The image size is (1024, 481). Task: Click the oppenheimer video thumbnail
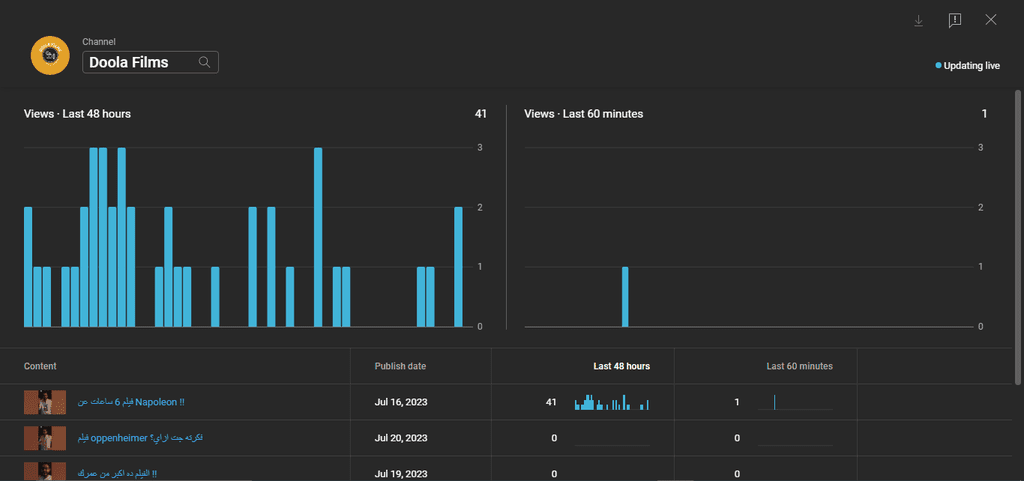point(45,438)
